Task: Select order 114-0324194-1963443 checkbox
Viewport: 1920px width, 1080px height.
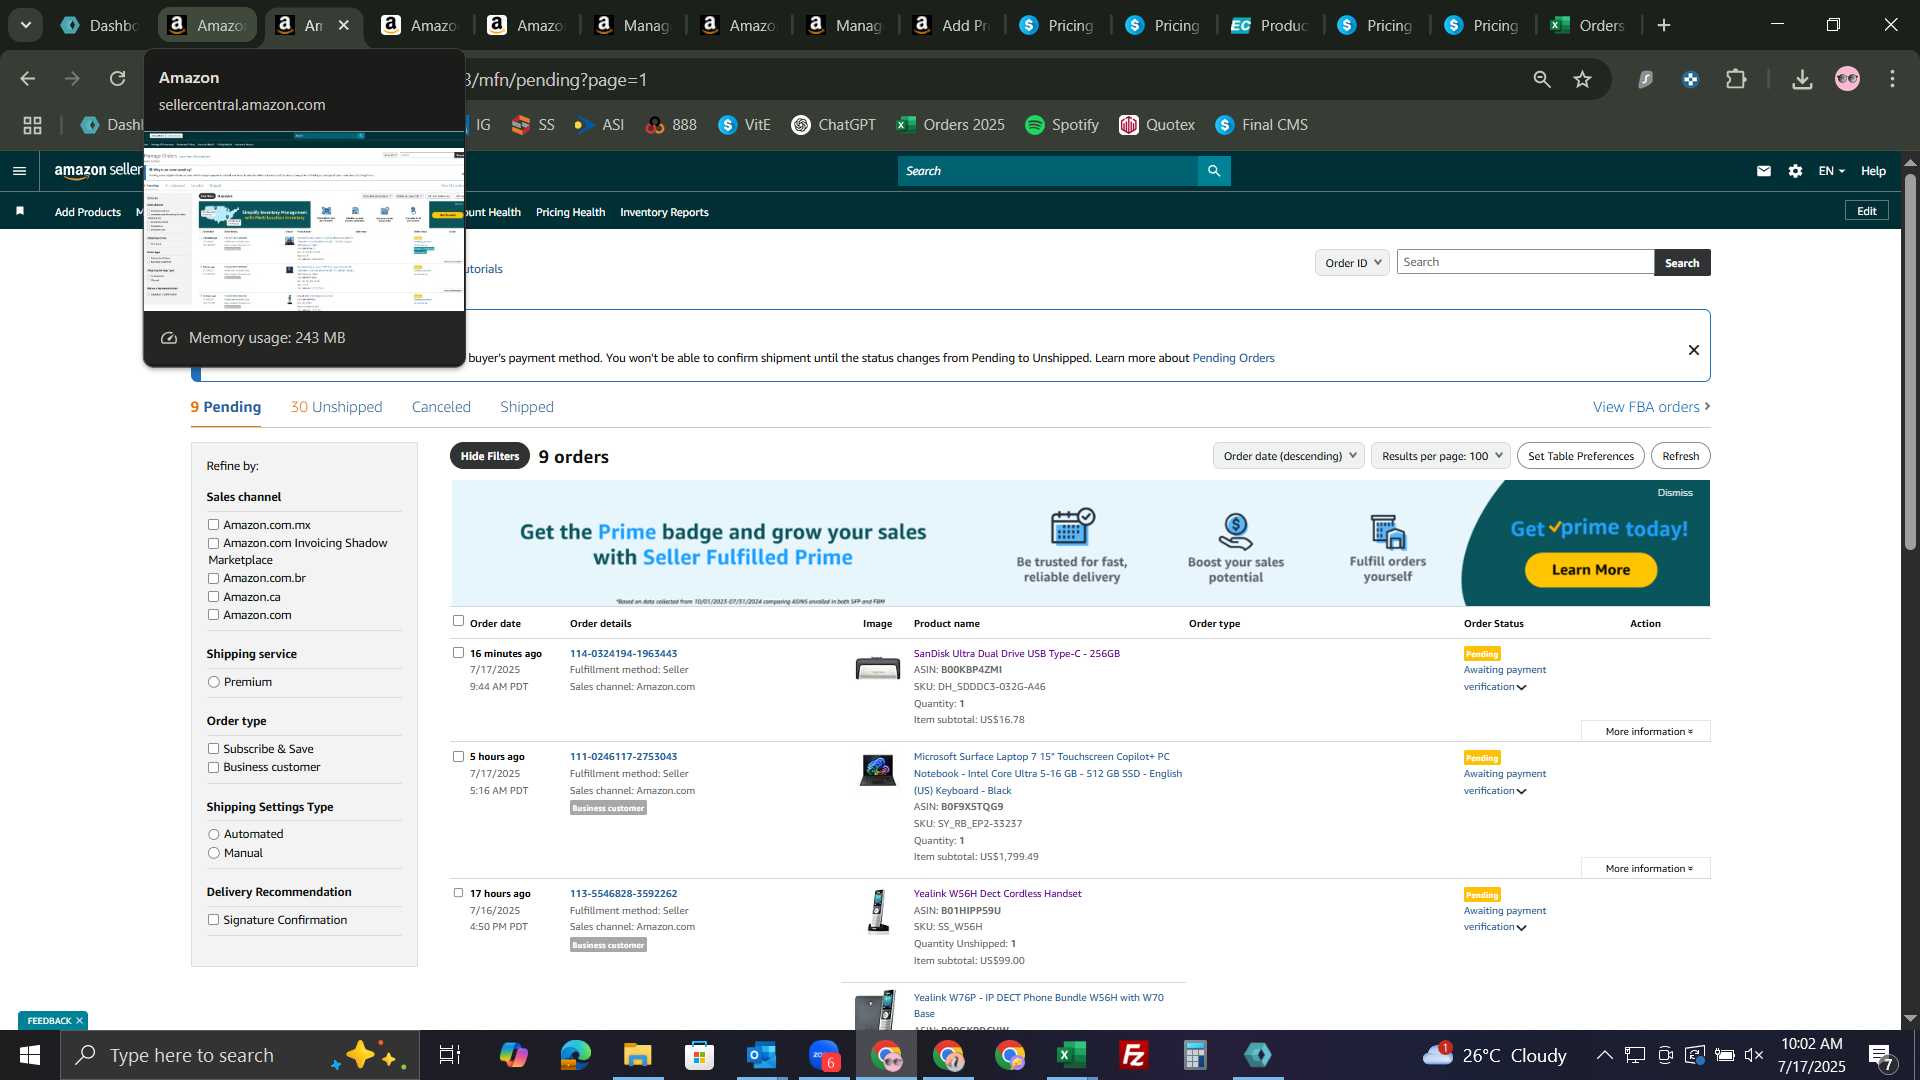Action: coord(458,653)
